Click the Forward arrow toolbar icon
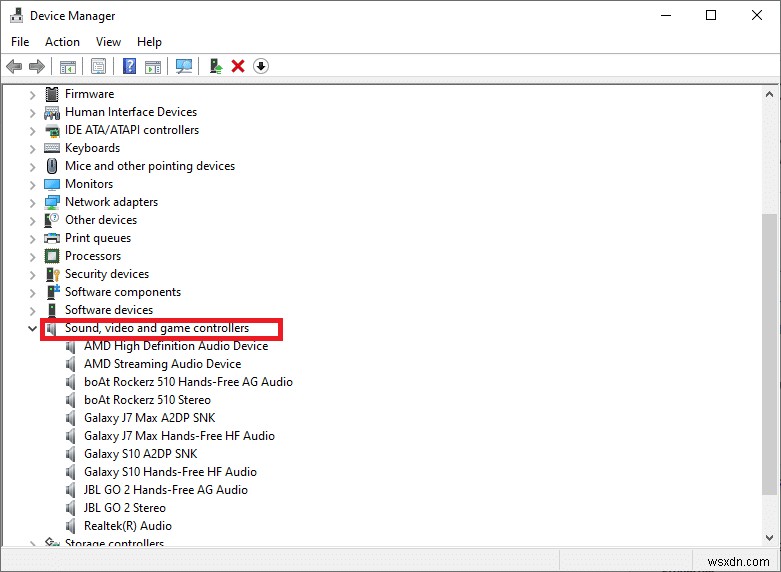 pos(37,66)
